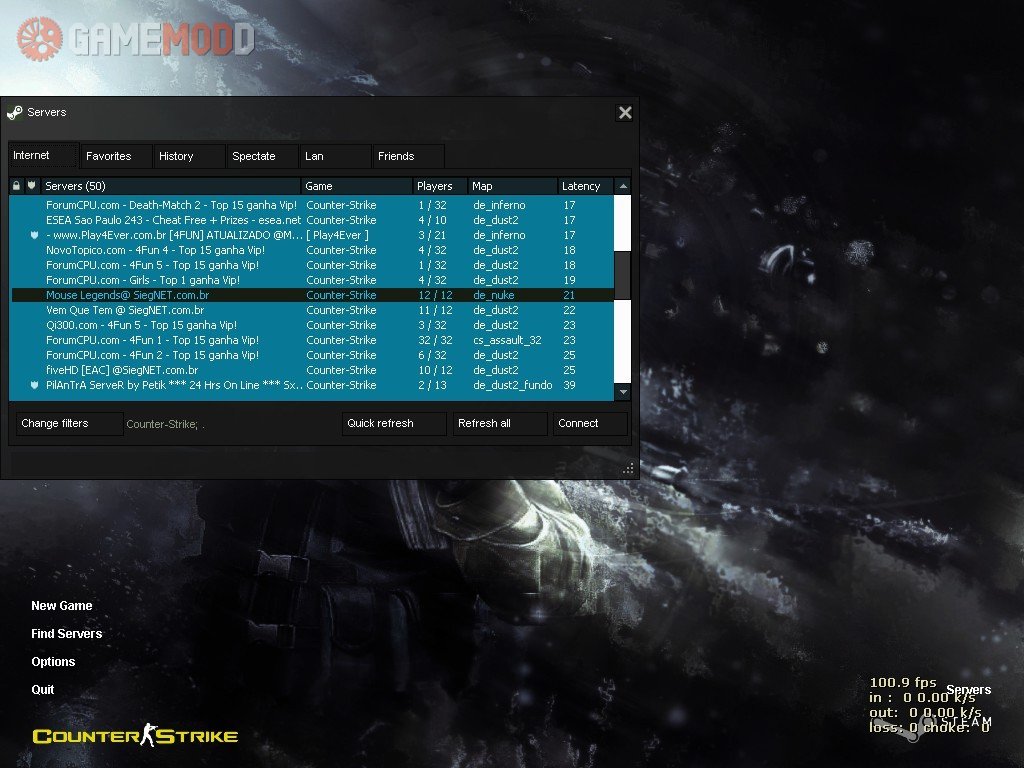Click the padlock password column header icon

pos(16,186)
